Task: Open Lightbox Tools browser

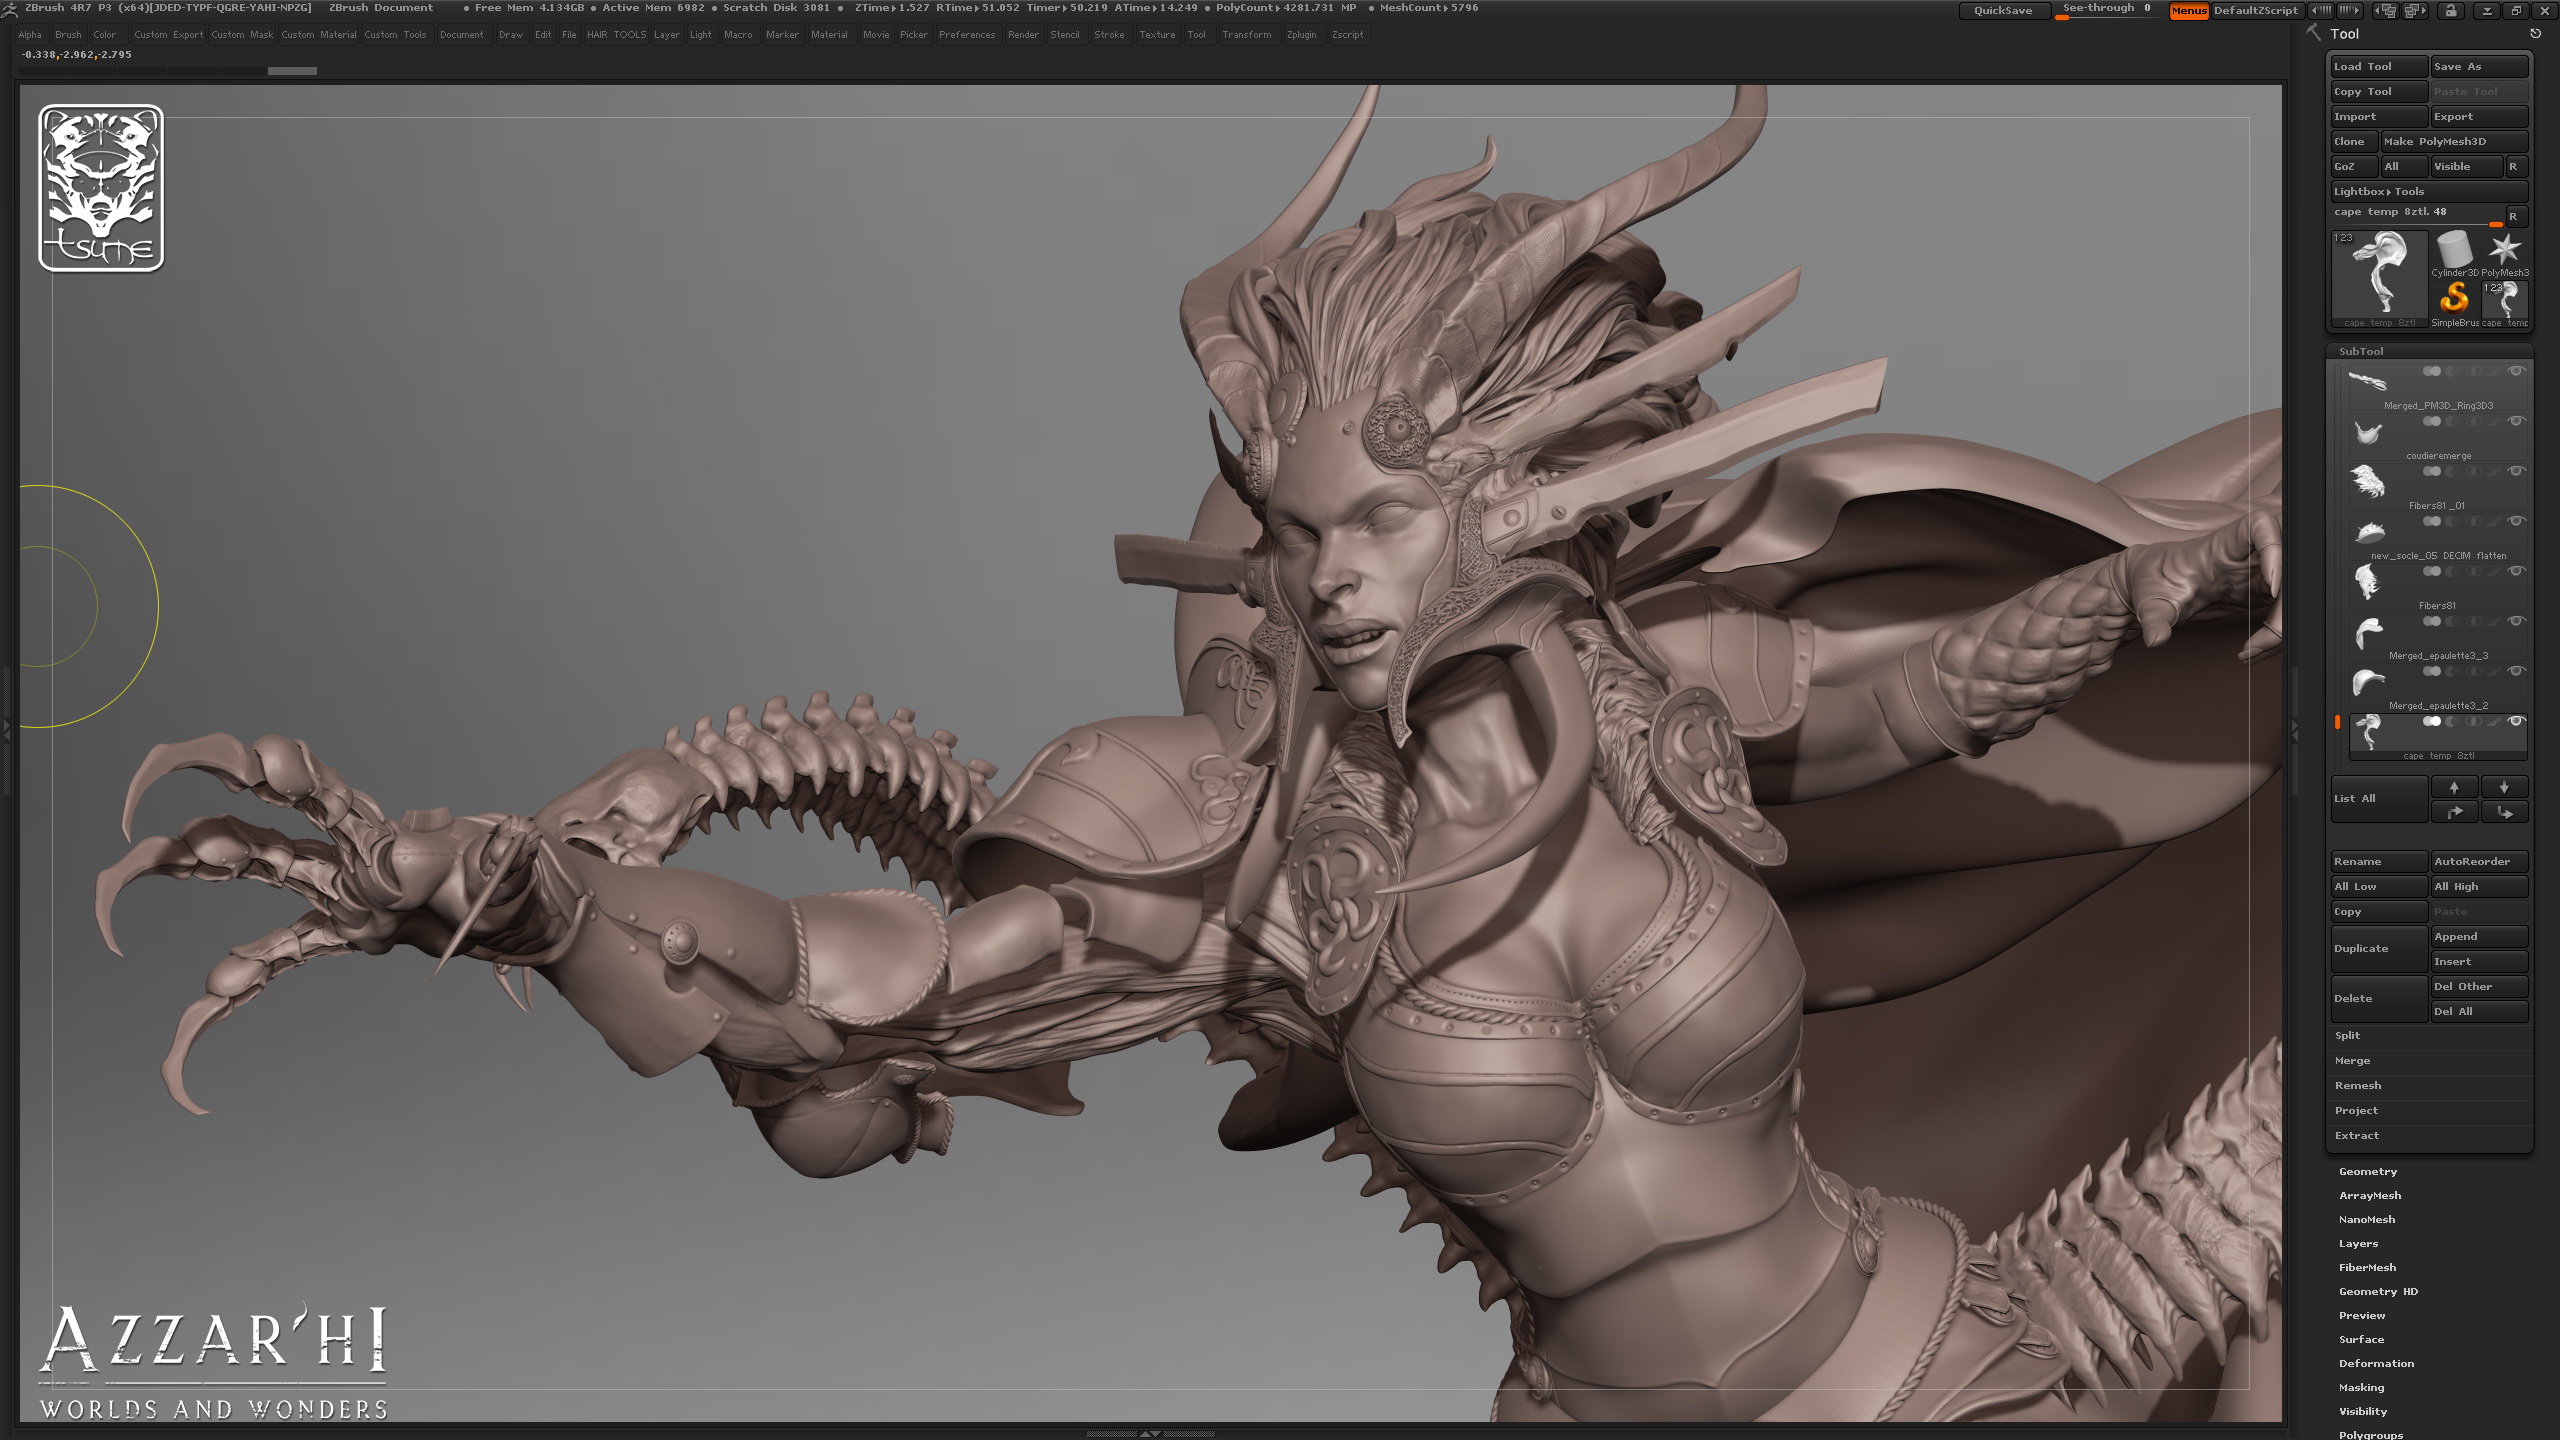Action: pyautogui.click(x=2428, y=192)
